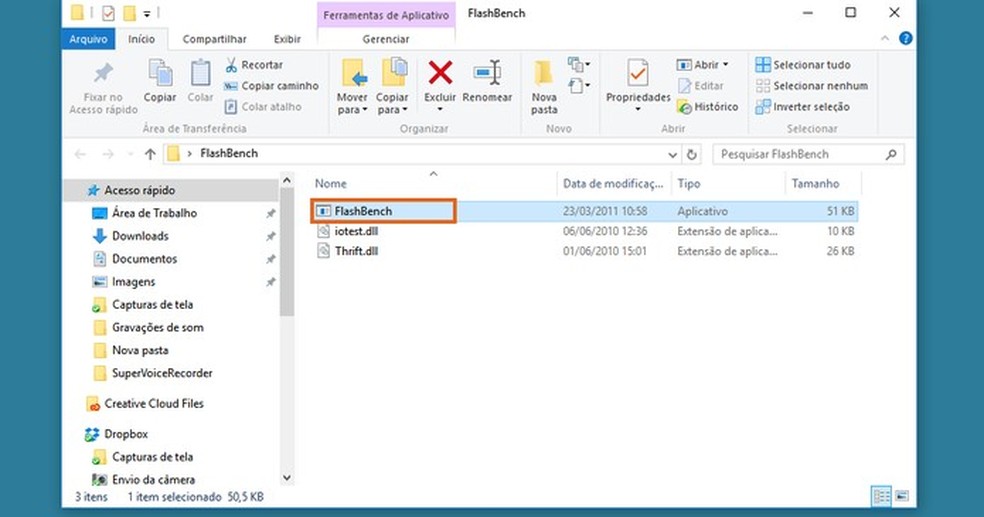Open the Copiar para menu
Image resolution: width=984 pixels, height=517 pixels.
click(x=392, y=87)
